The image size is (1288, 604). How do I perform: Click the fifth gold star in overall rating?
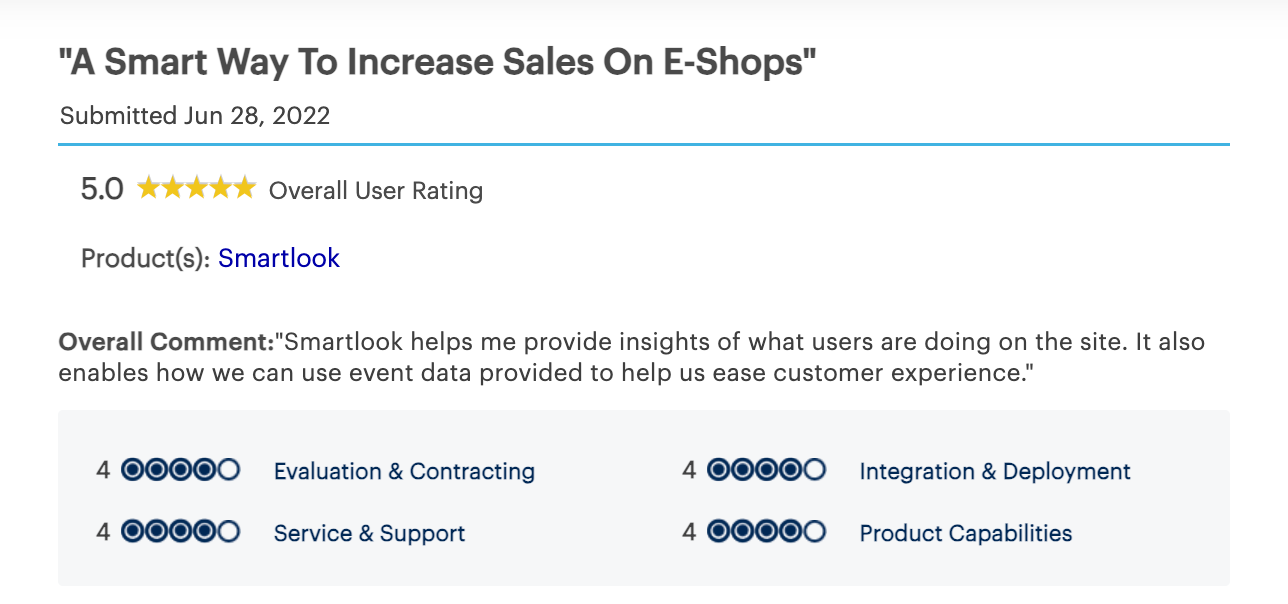coord(245,188)
